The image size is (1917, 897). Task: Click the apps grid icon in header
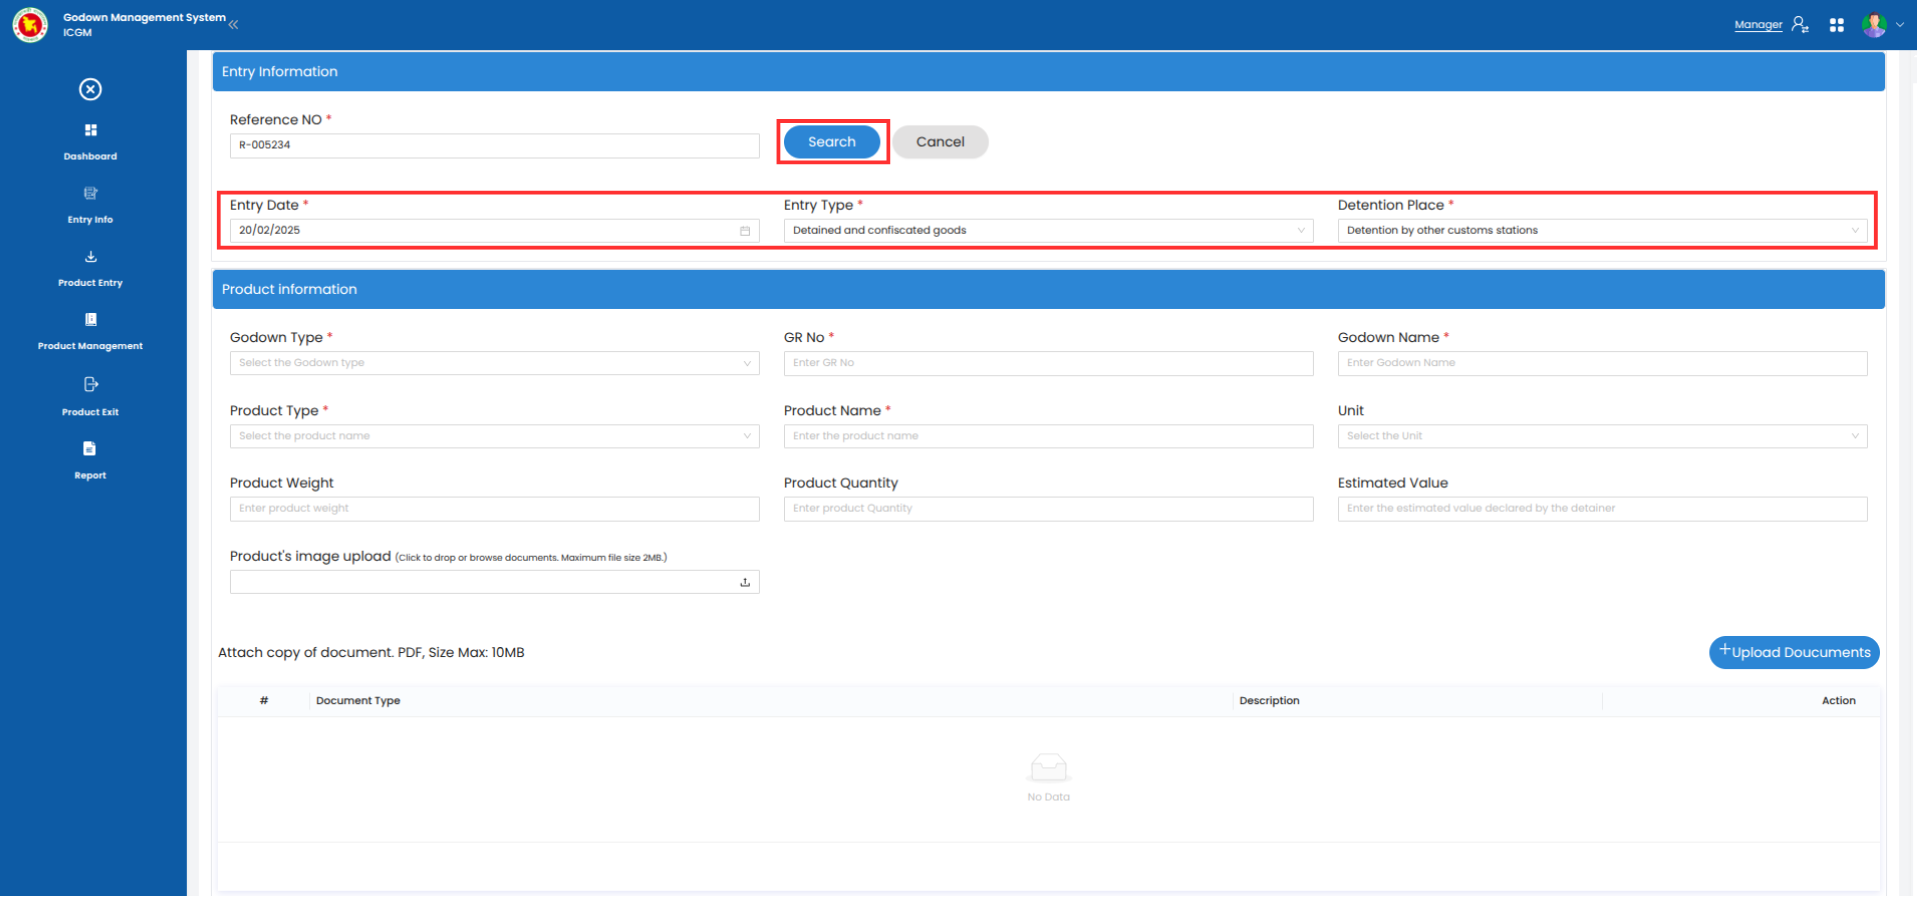click(1836, 25)
